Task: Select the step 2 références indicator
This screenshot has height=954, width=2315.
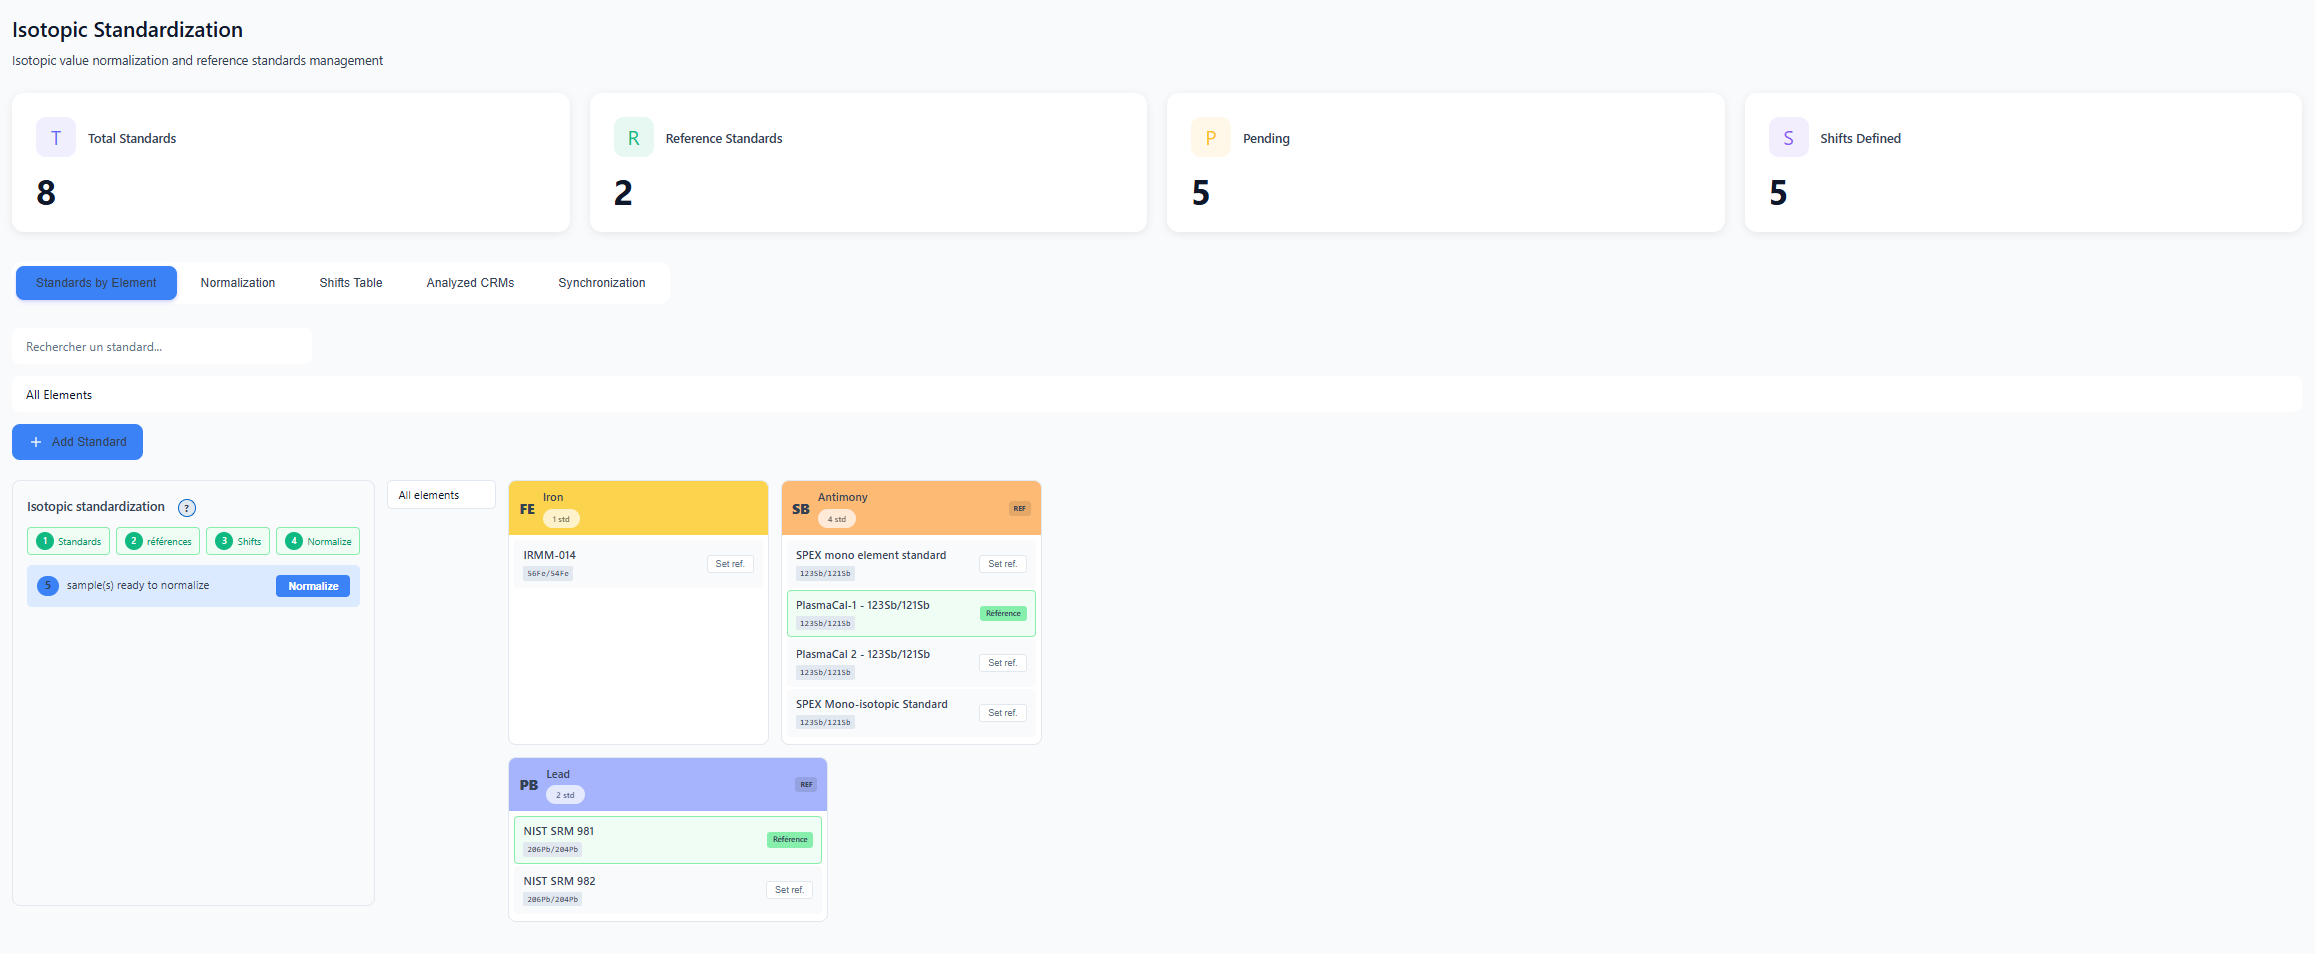Action: [157, 541]
